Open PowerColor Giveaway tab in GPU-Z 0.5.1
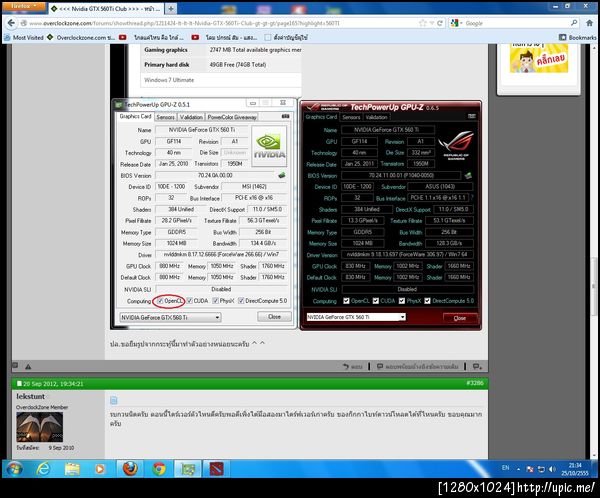This screenshot has height=498, width=600. (x=232, y=117)
